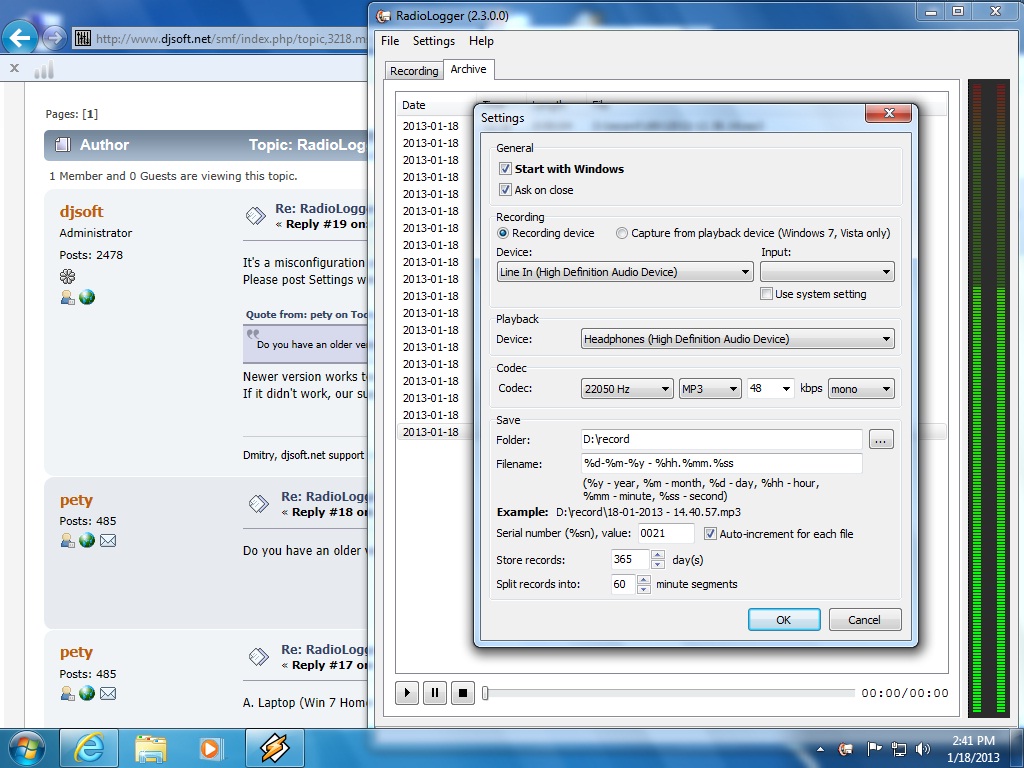The image size is (1024, 768).
Task: Open the Help menu
Action: coord(481,40)
